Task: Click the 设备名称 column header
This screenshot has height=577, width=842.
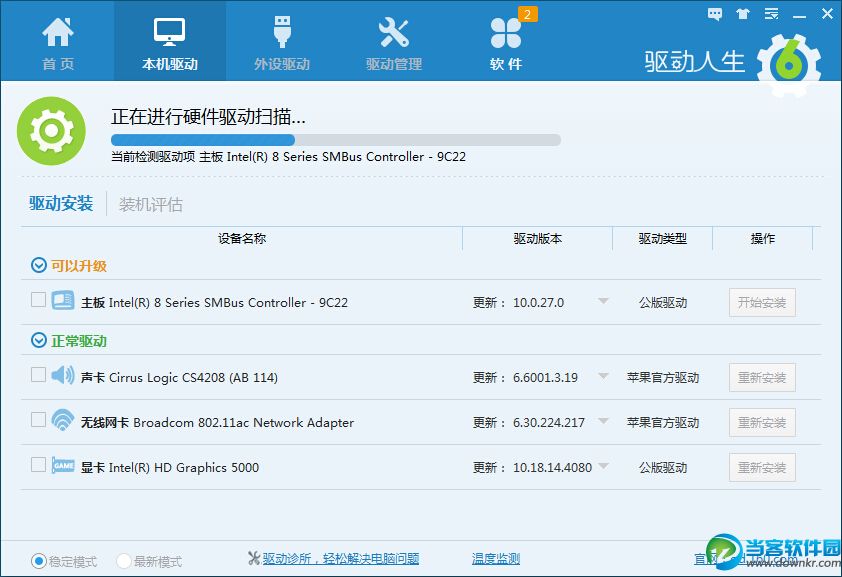Action: point(242,238)
